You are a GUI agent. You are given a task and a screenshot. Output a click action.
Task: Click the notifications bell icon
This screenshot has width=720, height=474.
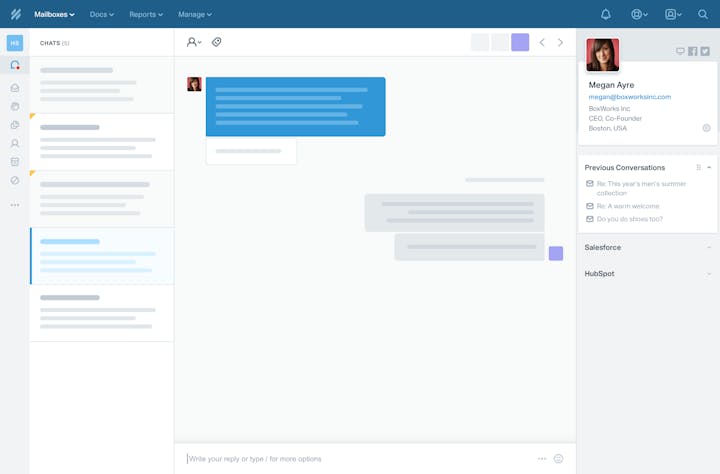pyautogui.click(x=605, y=14)
